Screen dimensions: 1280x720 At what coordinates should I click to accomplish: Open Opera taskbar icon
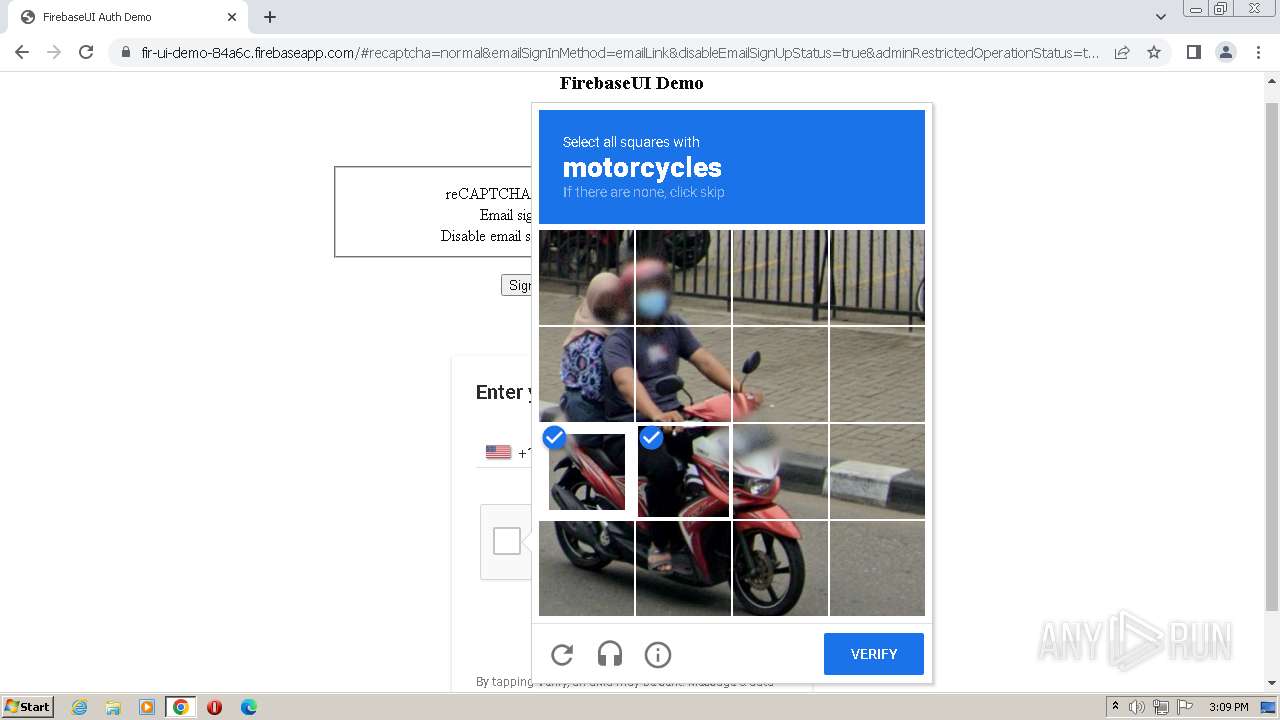[x=214, y=707]
